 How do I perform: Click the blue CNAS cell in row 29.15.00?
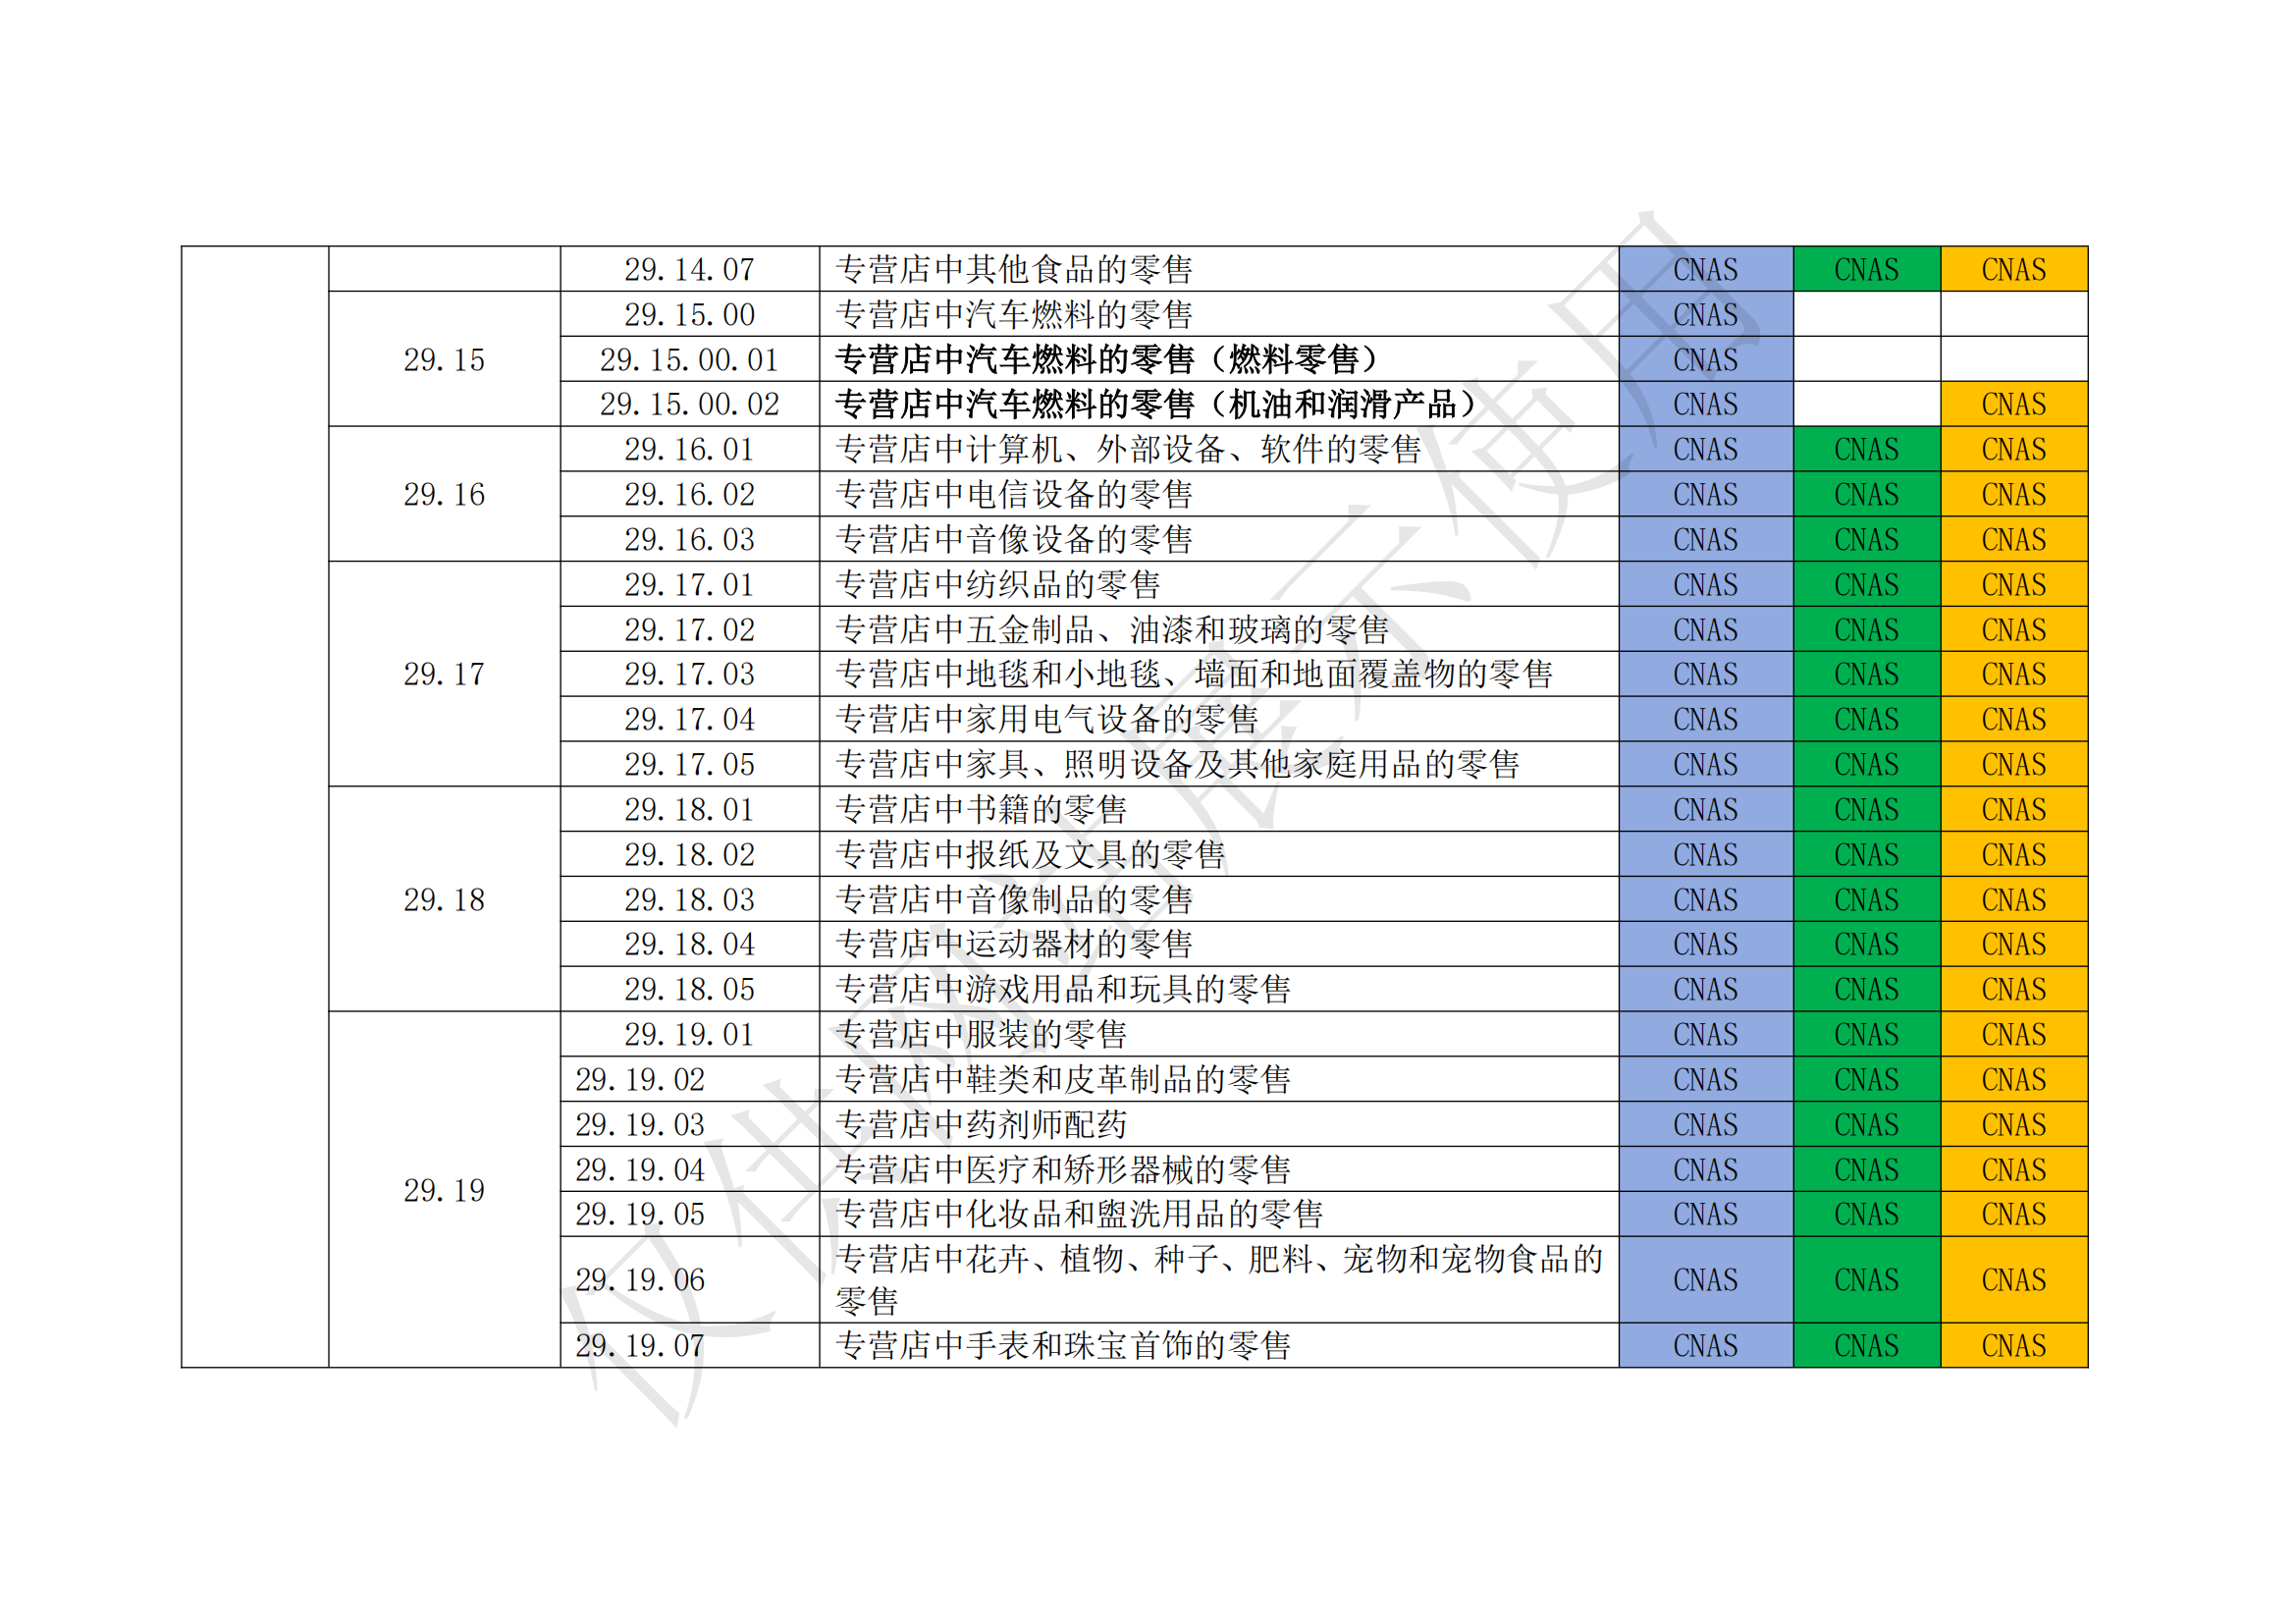pos(1706,314)
